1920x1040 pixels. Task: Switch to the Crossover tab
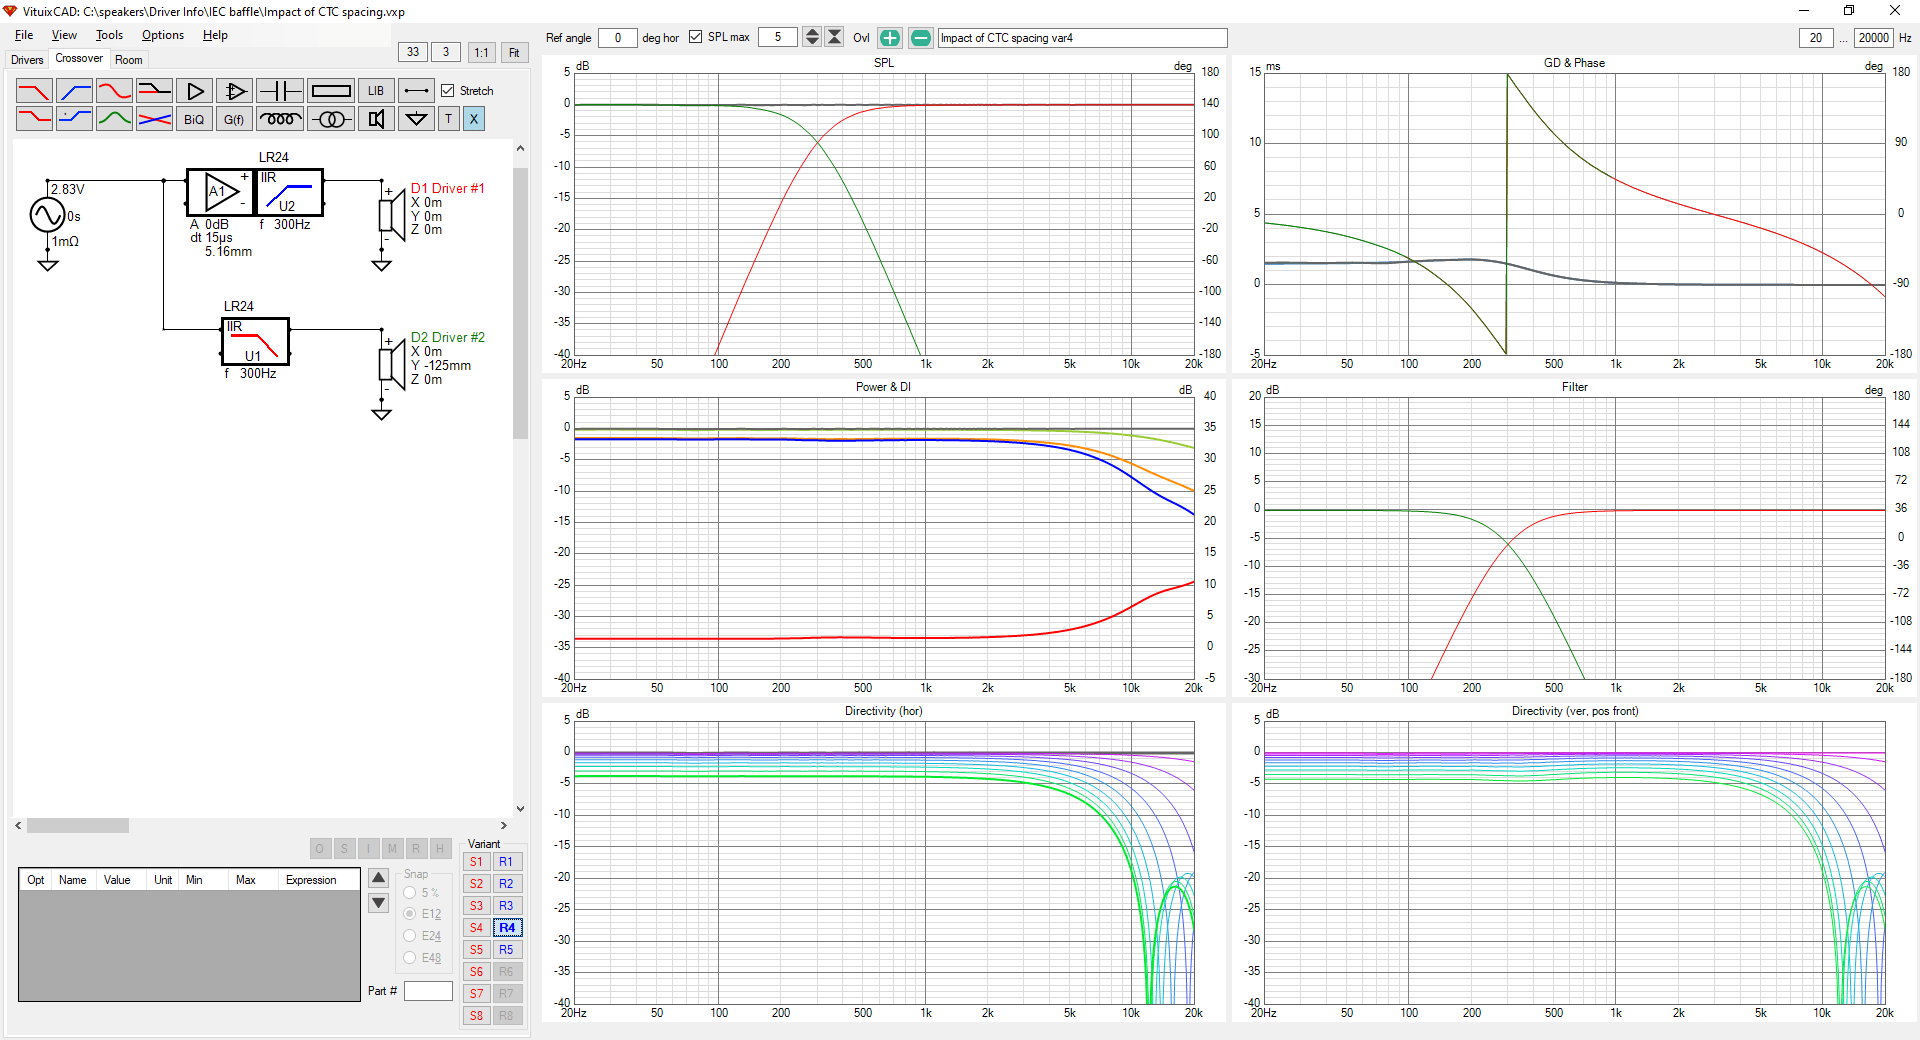pos(79,59)
